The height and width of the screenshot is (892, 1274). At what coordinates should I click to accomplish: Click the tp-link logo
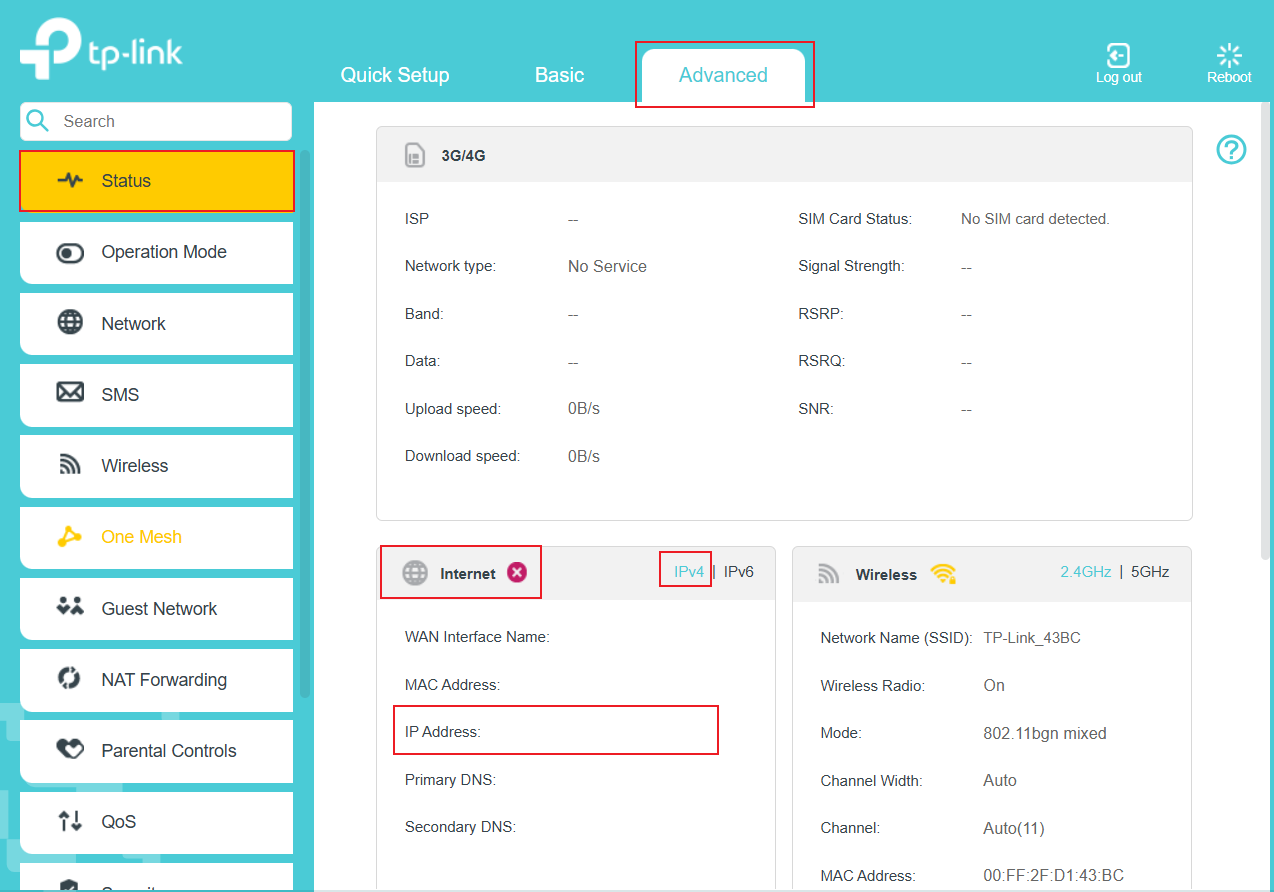(x=100, y=46)
